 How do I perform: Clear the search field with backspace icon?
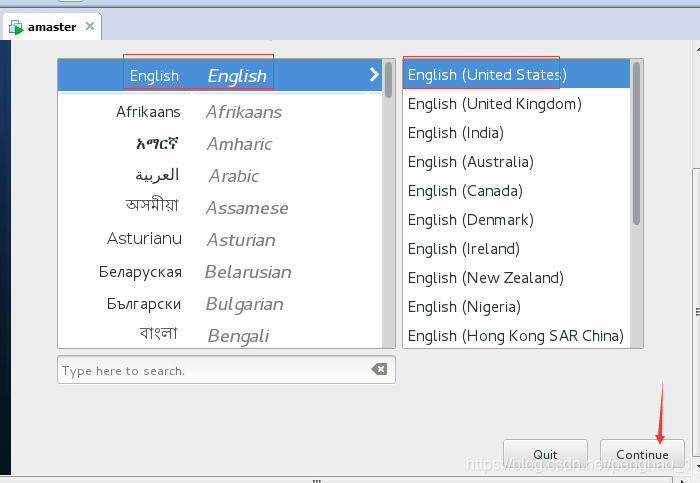point(379,369)
